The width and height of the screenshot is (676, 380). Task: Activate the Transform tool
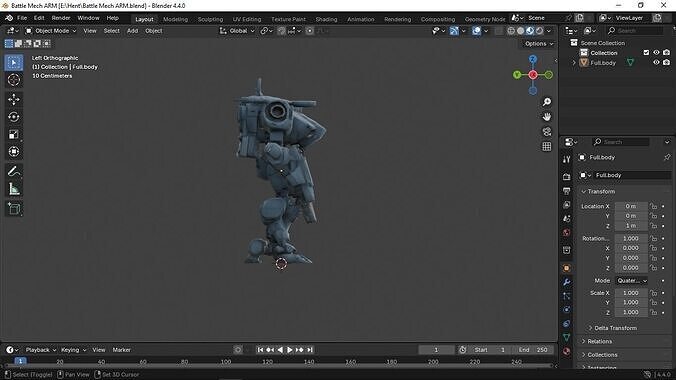14,152
